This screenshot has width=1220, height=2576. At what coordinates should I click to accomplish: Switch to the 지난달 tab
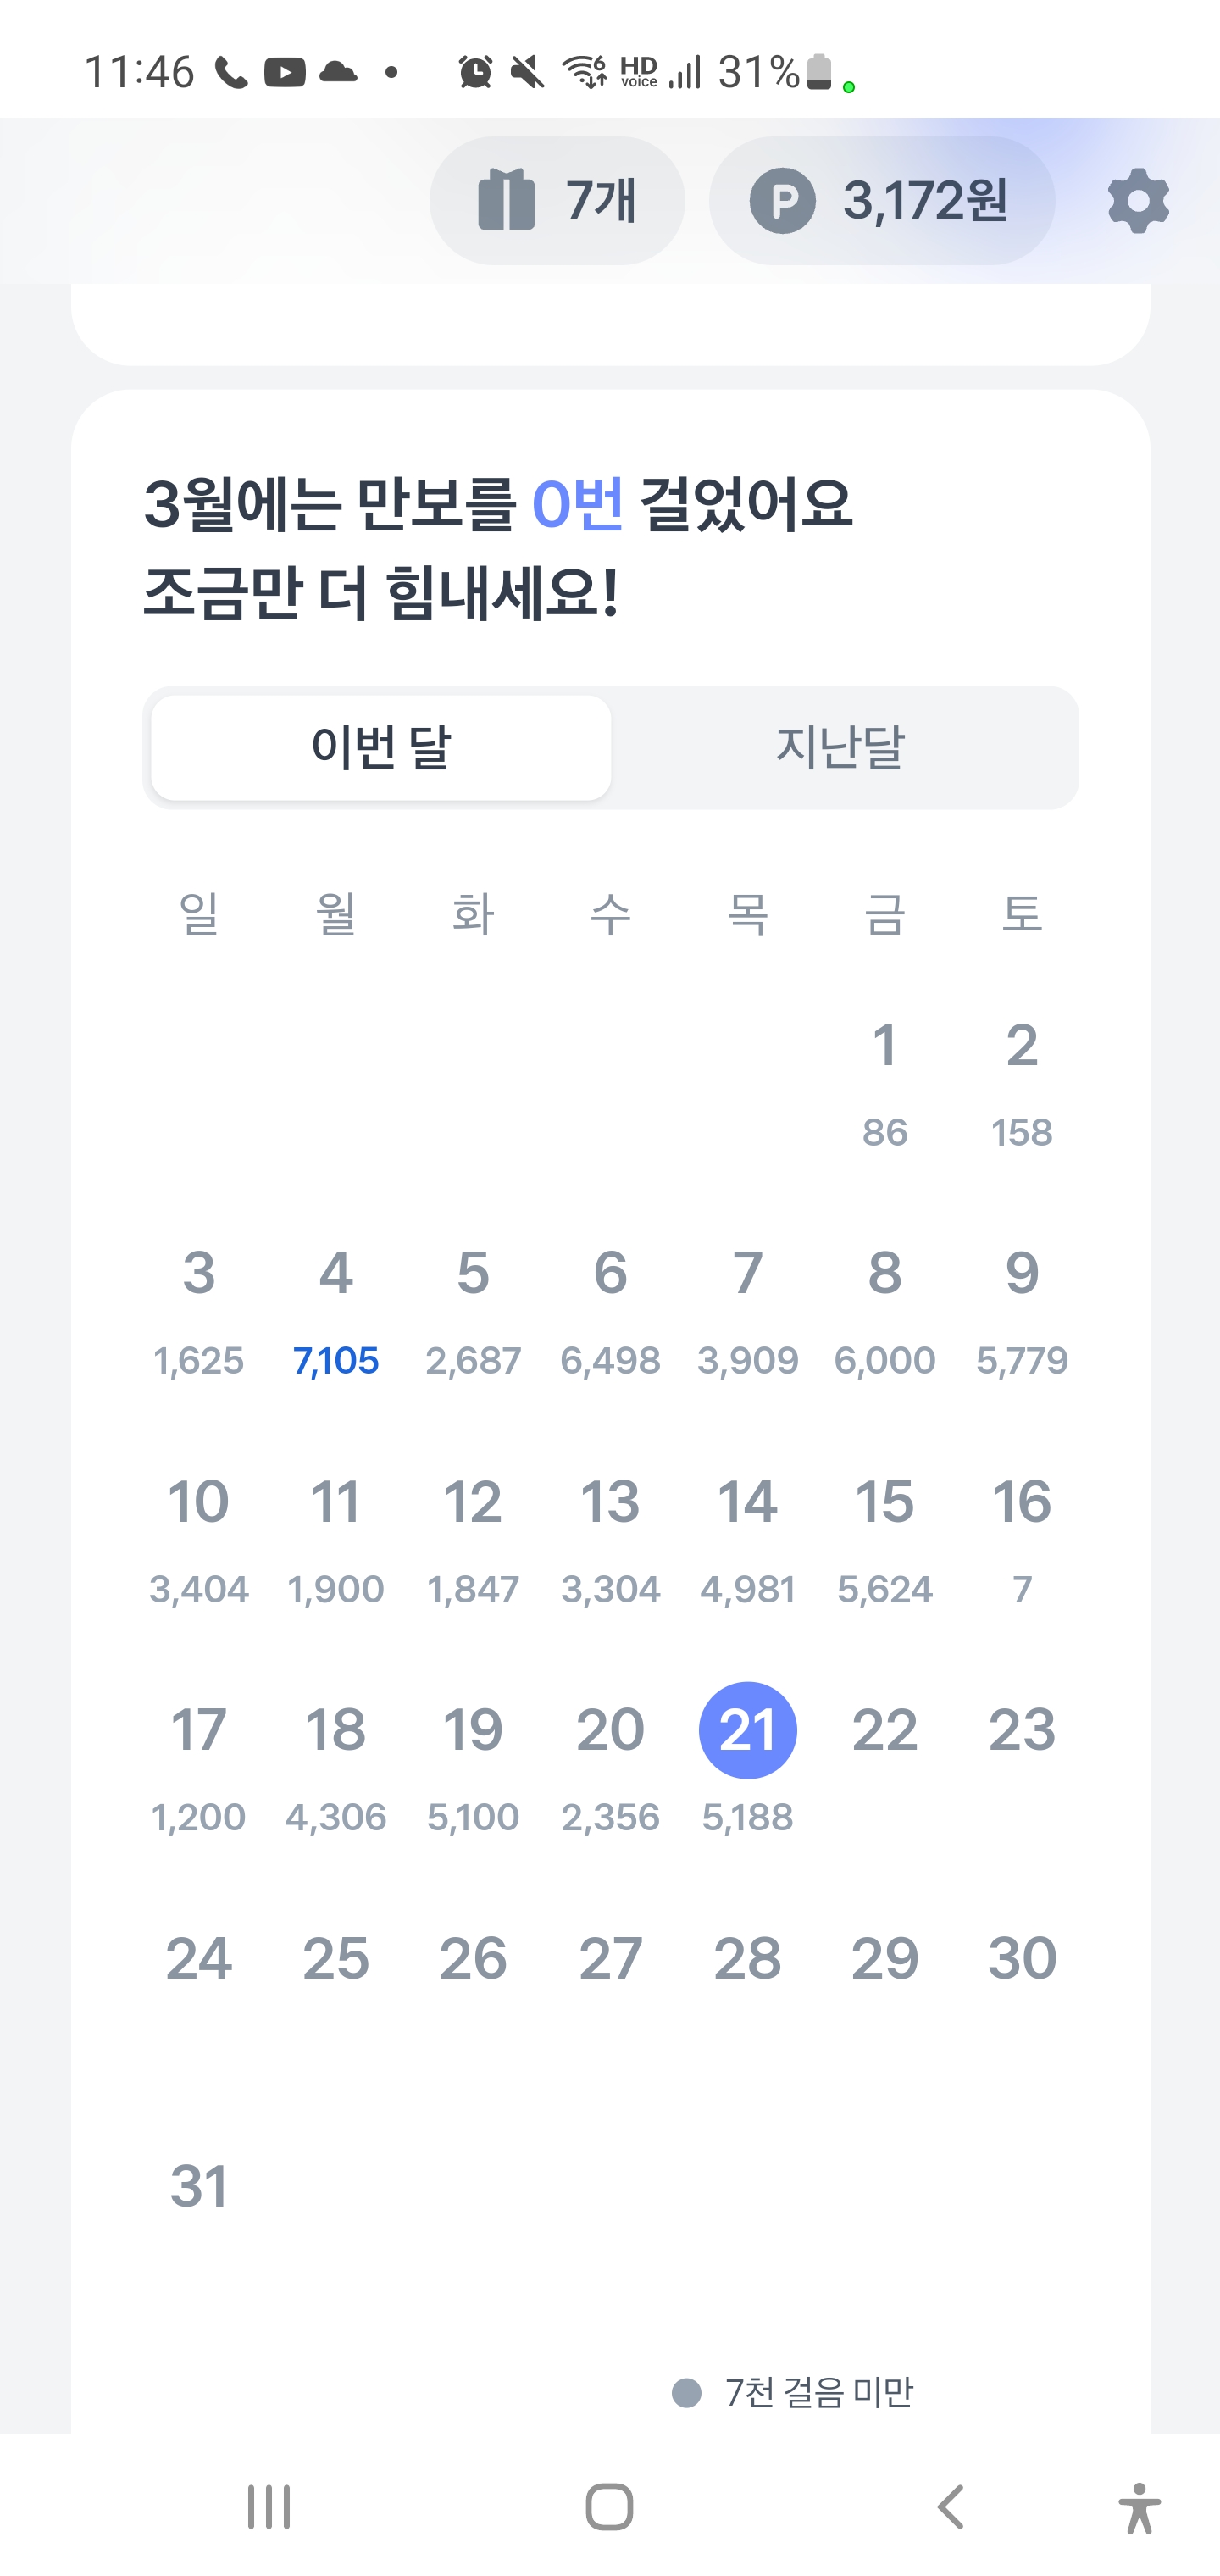tap(839, 747)
